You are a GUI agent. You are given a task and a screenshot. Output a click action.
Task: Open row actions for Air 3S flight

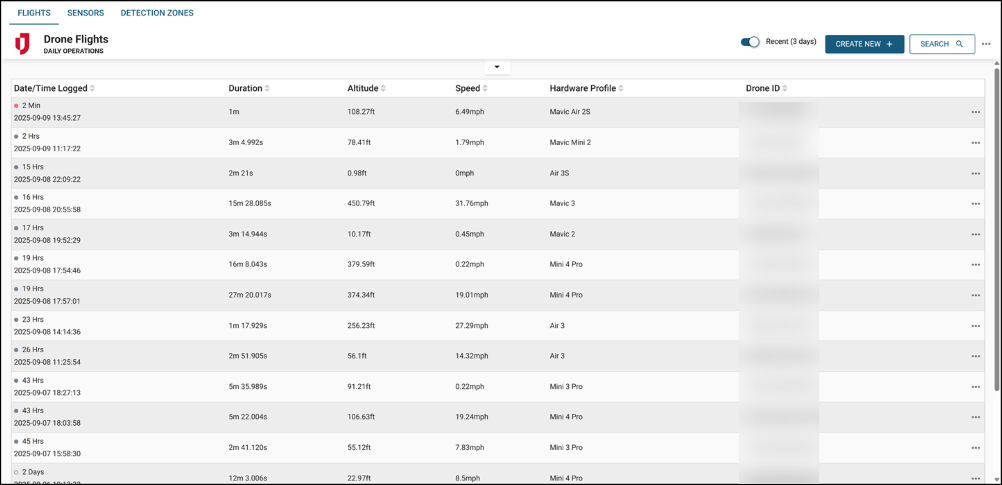pos(975,174)
